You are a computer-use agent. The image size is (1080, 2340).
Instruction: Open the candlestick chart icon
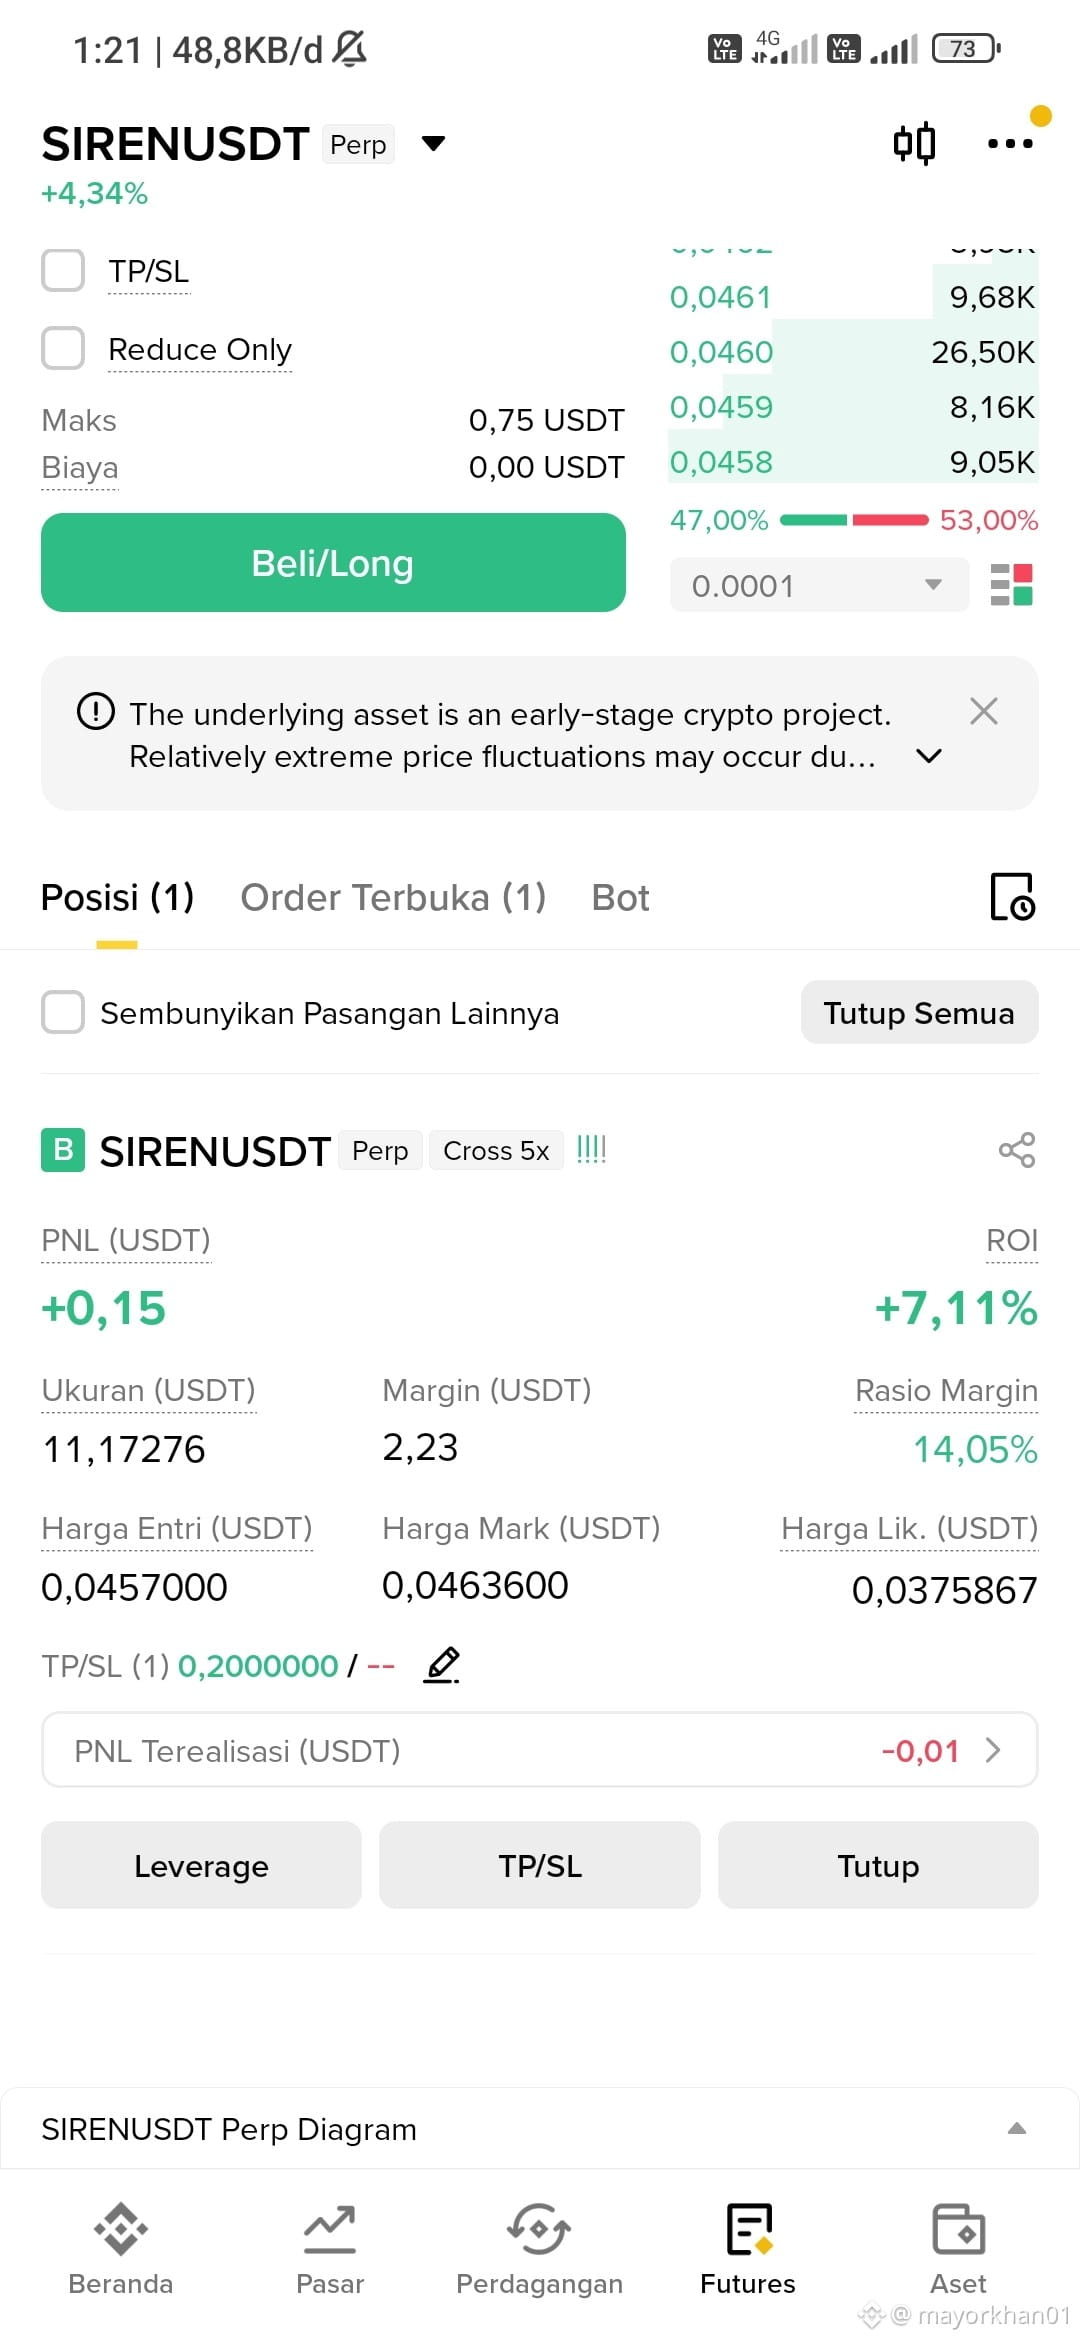914,143
